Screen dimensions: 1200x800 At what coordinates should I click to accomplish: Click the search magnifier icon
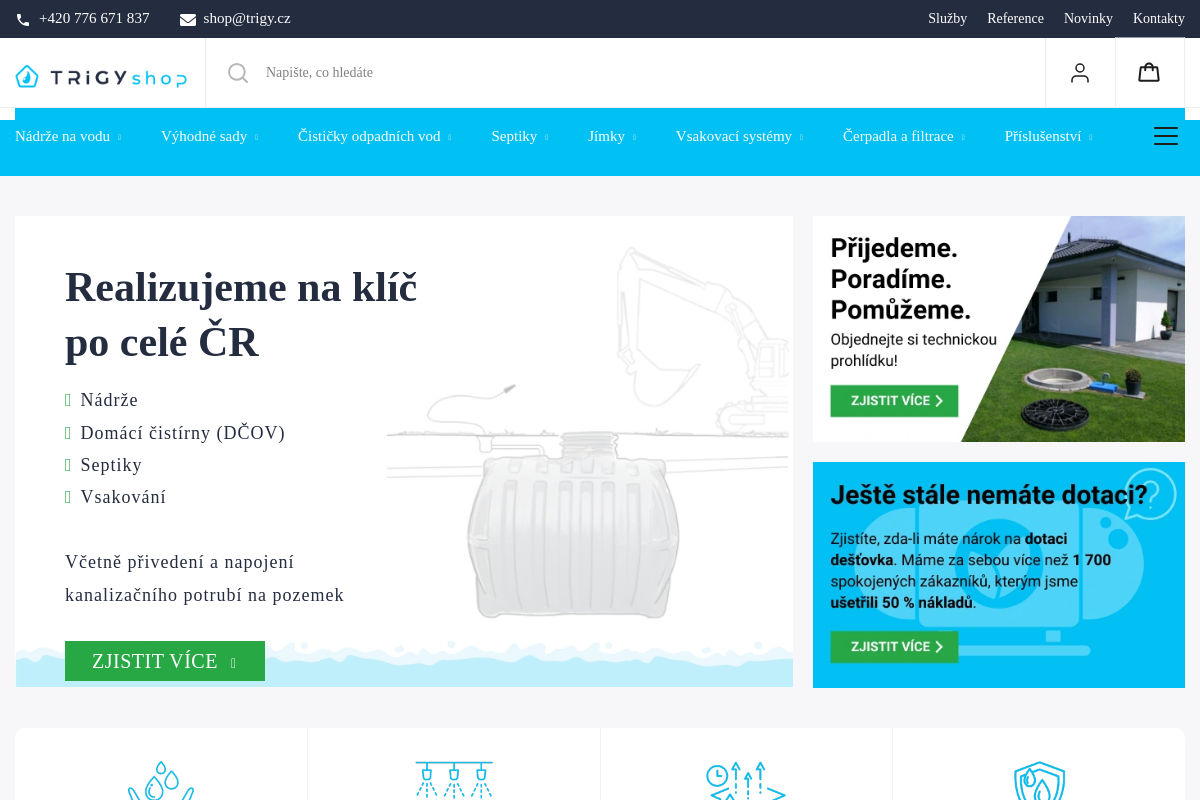tap(238, 73)
